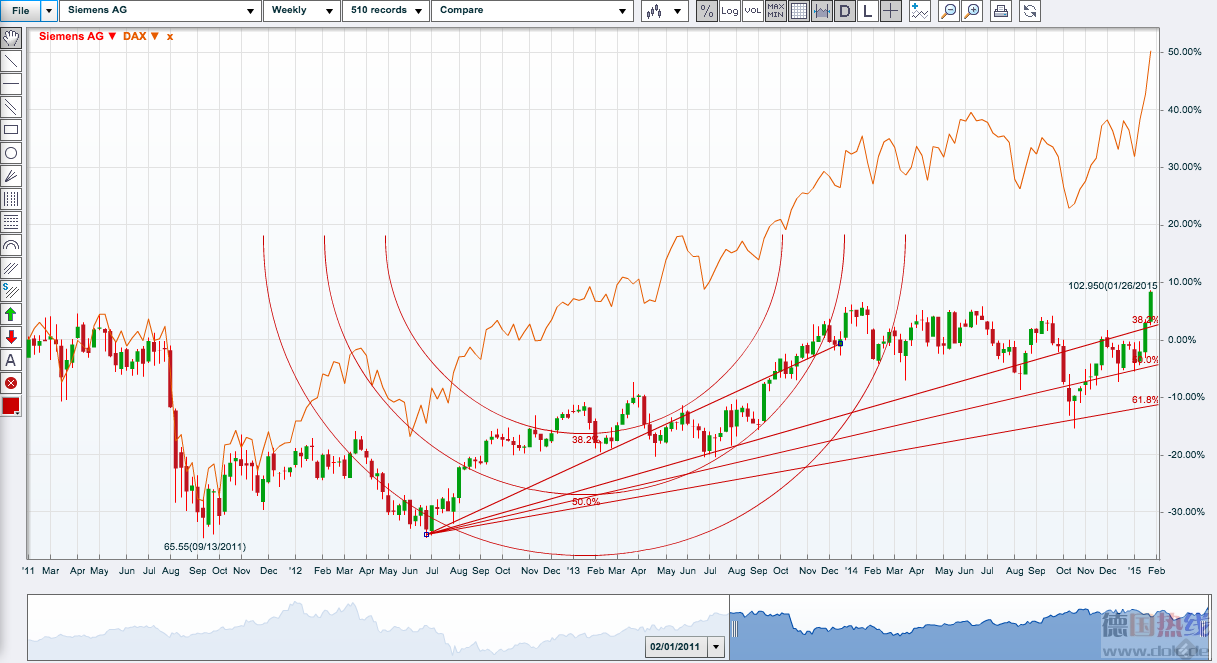Image resolution: width=1217 pixels, height=663 pixels.
Task: Open the Compare dropdown
Action: click(x=532, y=11)
